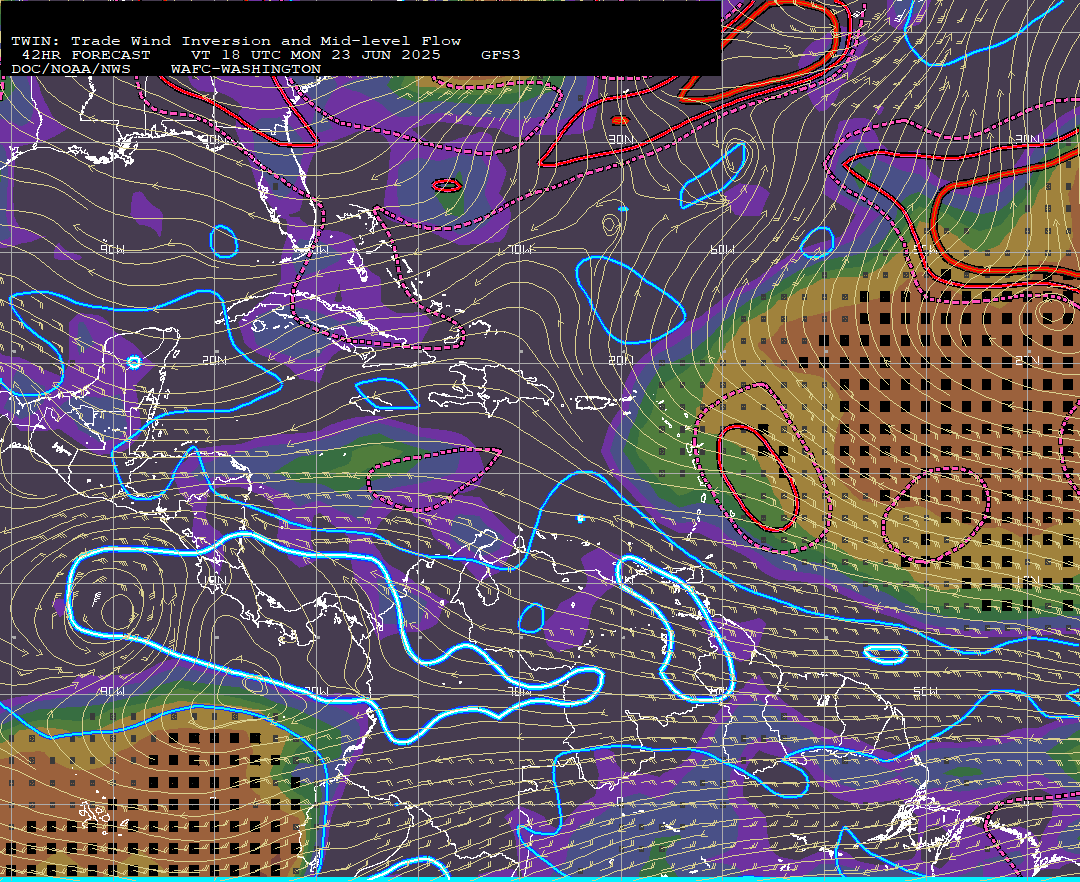Select the 50W longitude label over northern Brazil
The height and width of the screenshot is (882, 1080).
click(x=925, y=691)
